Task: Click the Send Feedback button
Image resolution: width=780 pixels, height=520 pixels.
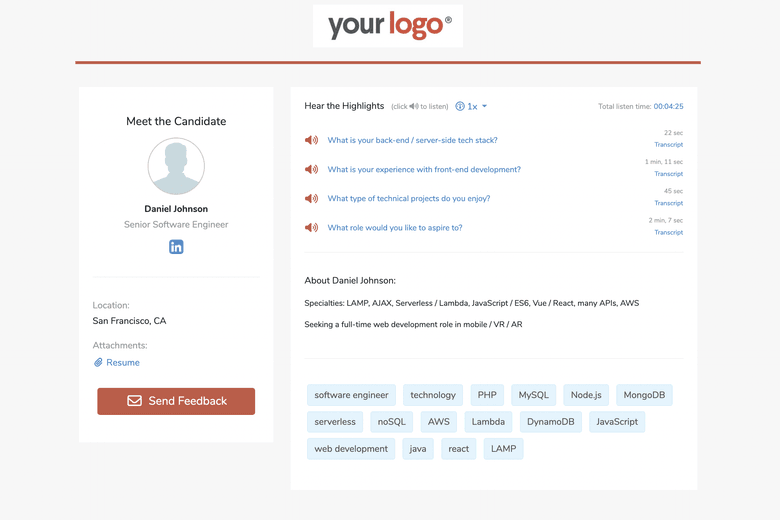Action: tap(176, 401)
